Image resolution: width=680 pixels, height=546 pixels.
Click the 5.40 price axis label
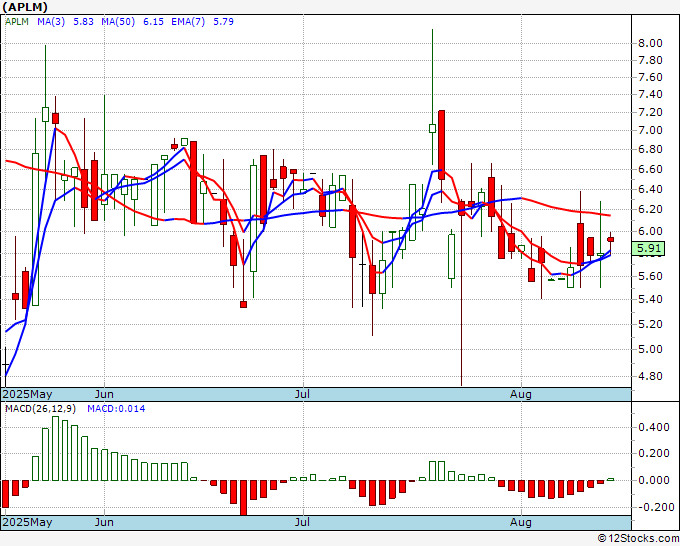pyautogui.click(x=650, y=299)
